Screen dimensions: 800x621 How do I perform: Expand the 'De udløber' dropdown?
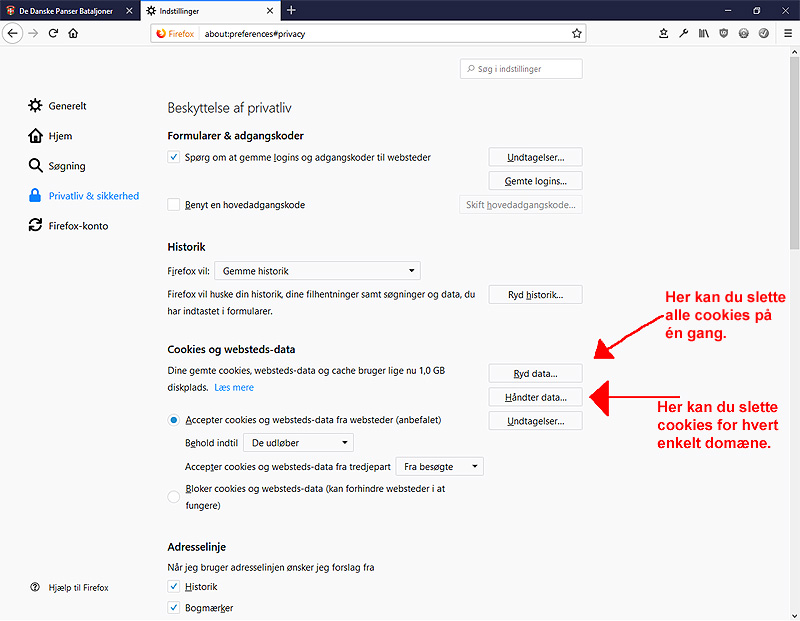(x=298, y=442)
